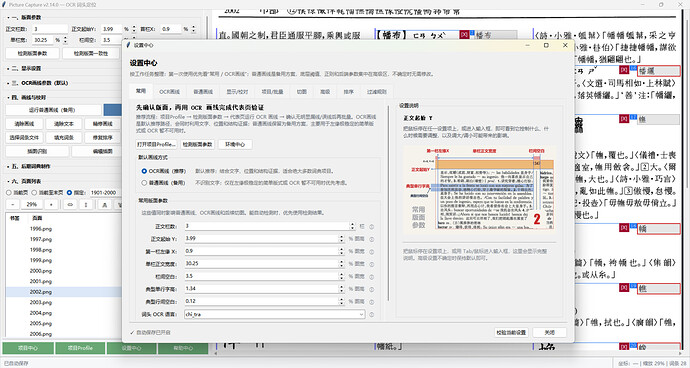The image size is (690, 368).
Task: Click the info icon beside 典型单行字高
Action: 371,289
